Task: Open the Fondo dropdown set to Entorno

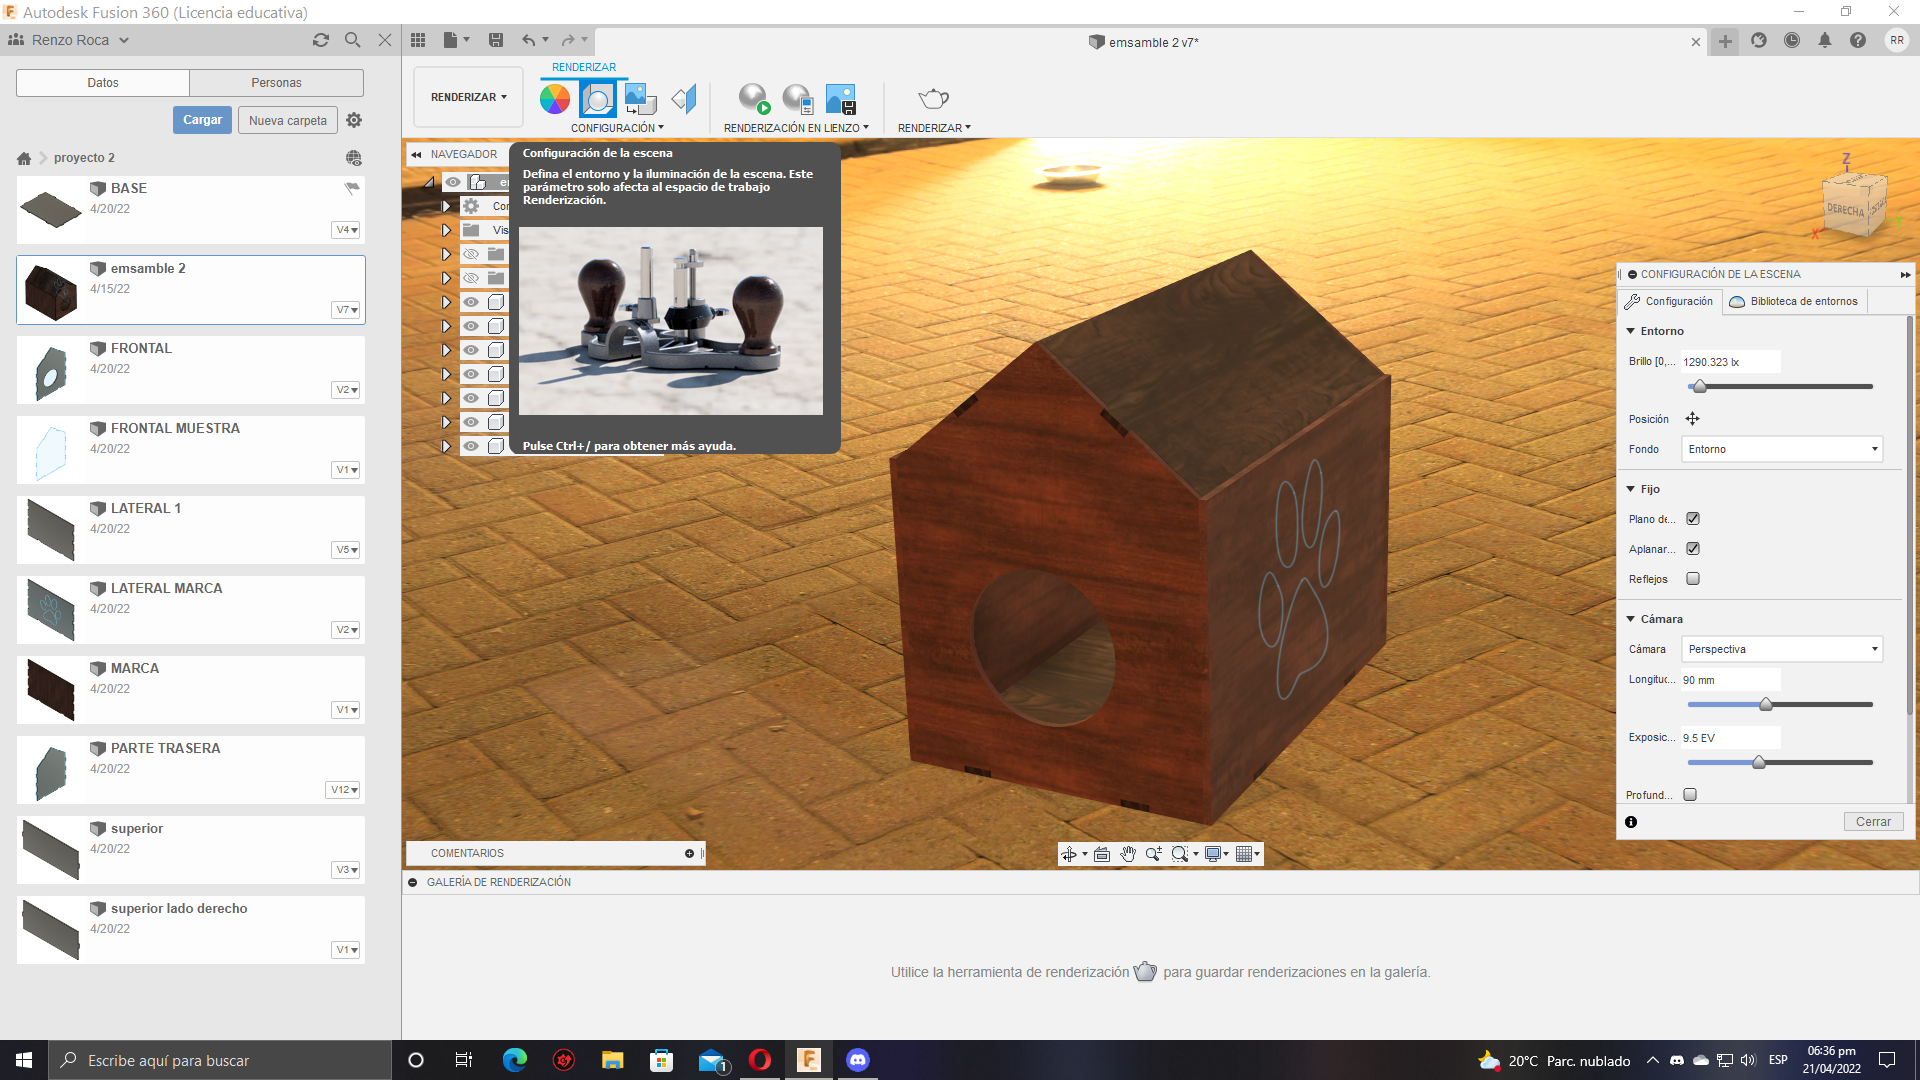Action: click(1782, 449)
